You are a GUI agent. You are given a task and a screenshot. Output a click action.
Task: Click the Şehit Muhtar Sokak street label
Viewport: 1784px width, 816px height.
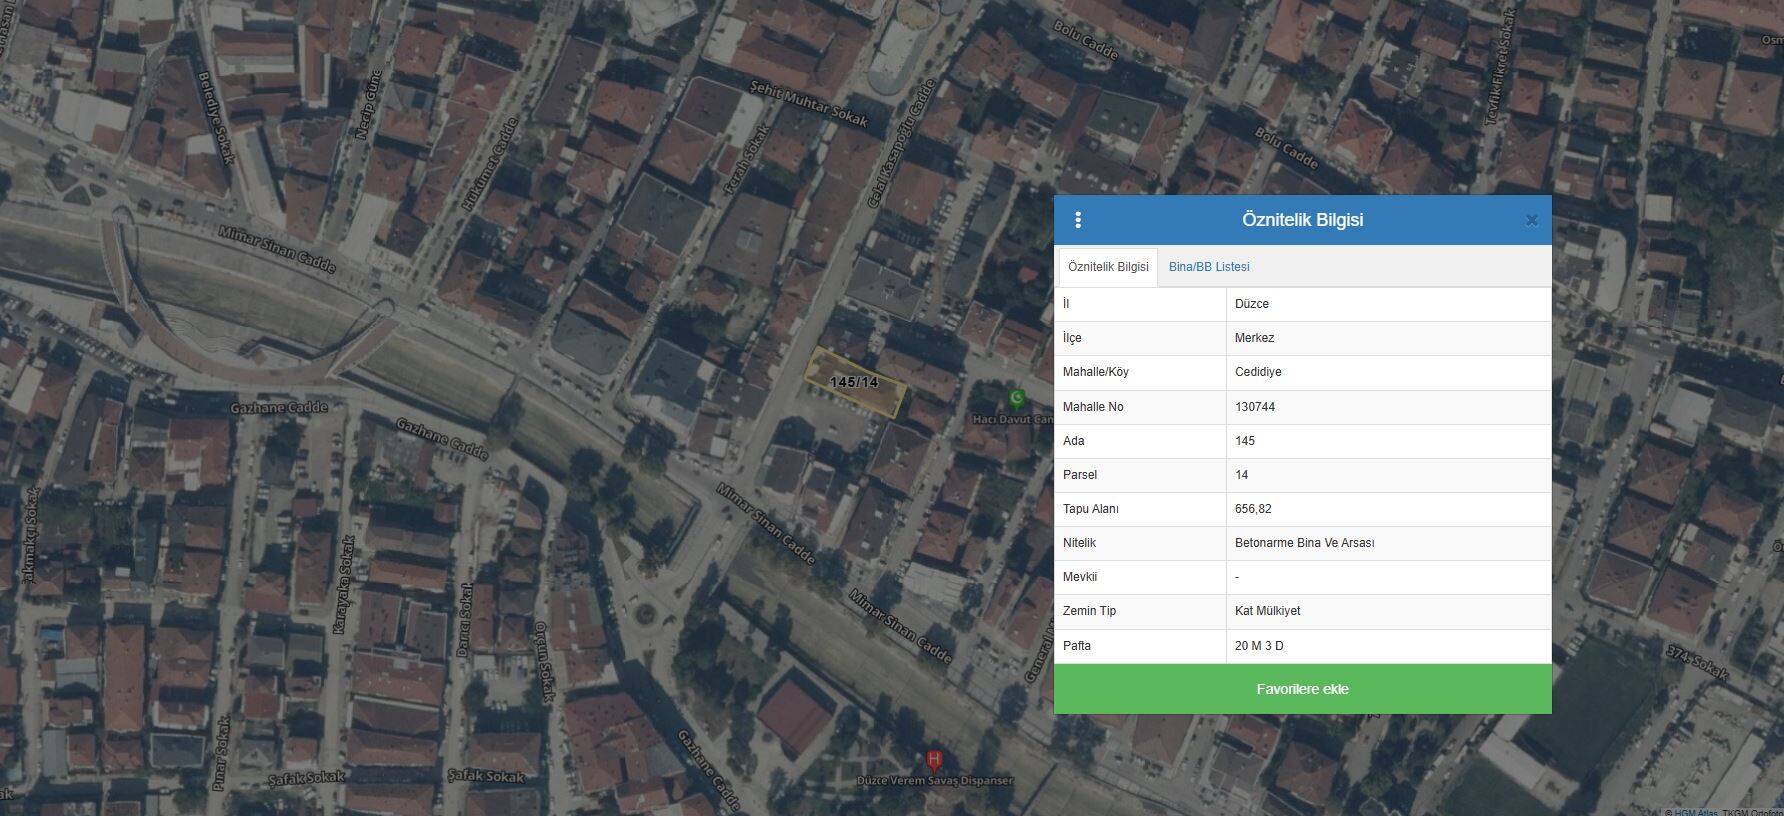point(808,103)
